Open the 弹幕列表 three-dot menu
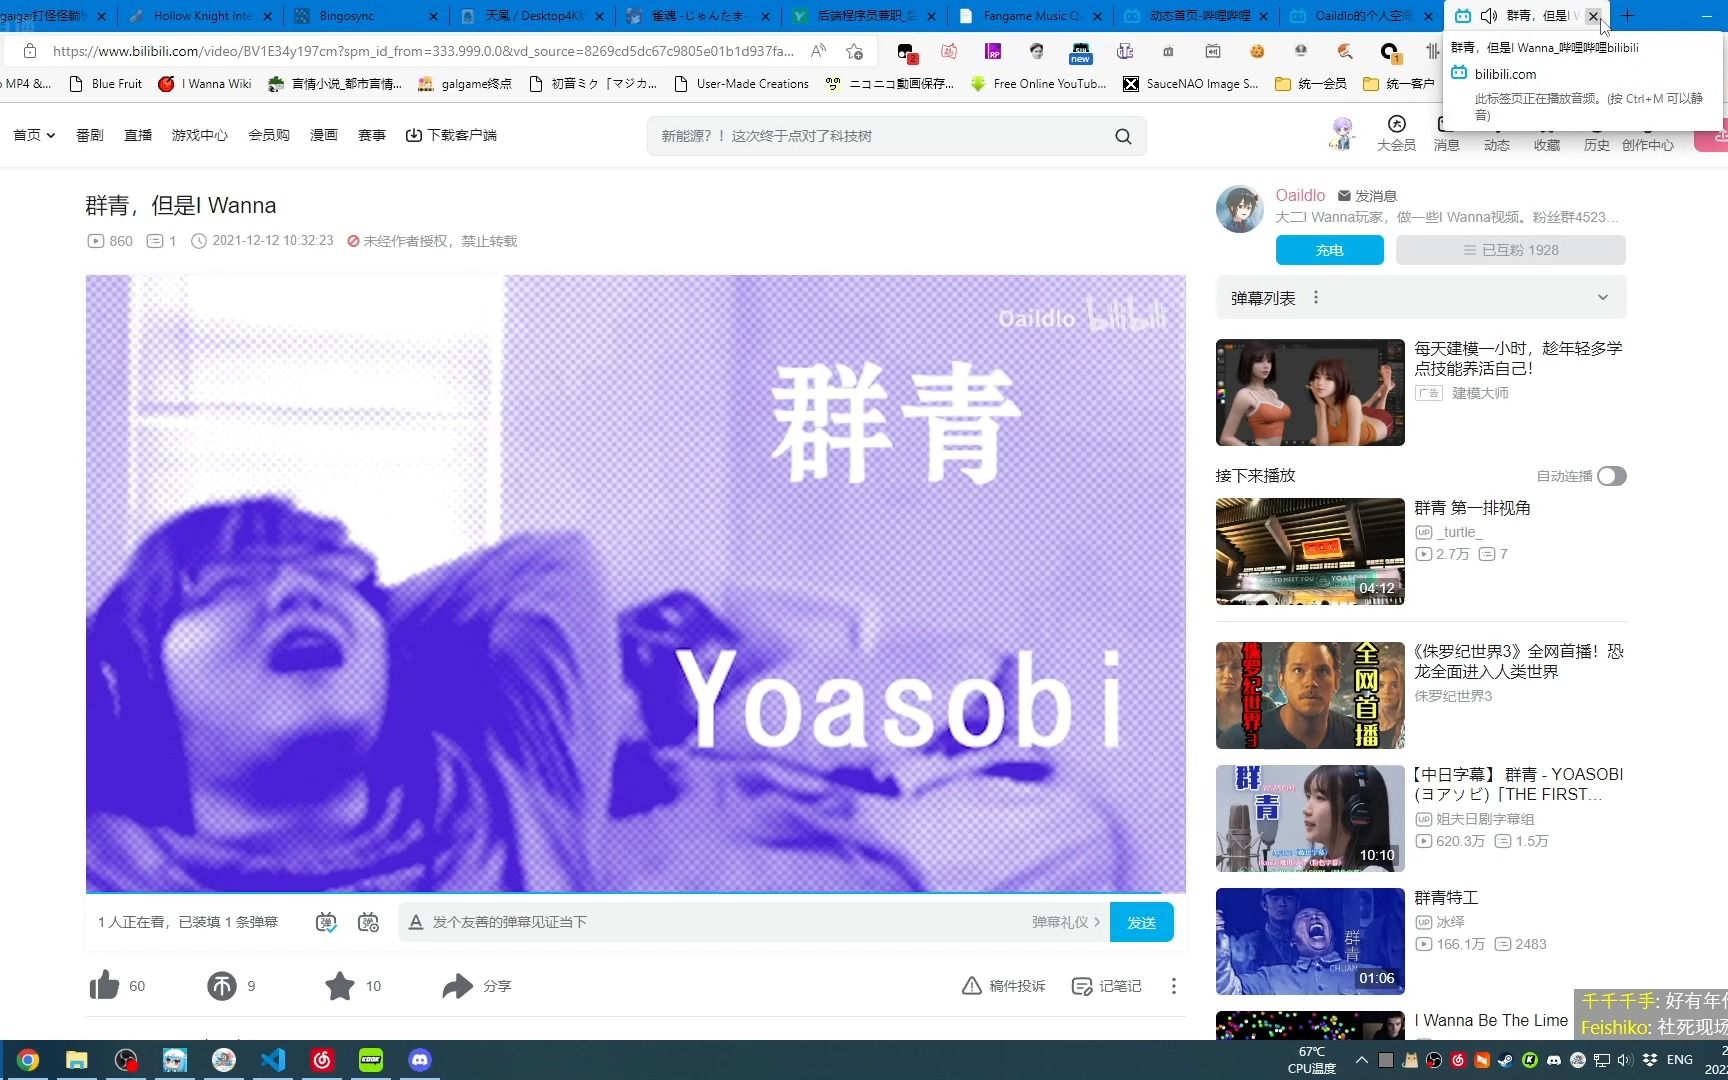Image resolution: width=1728 pixels, height=1080 pixels. pyautogui.click(x=1316, y=298)
